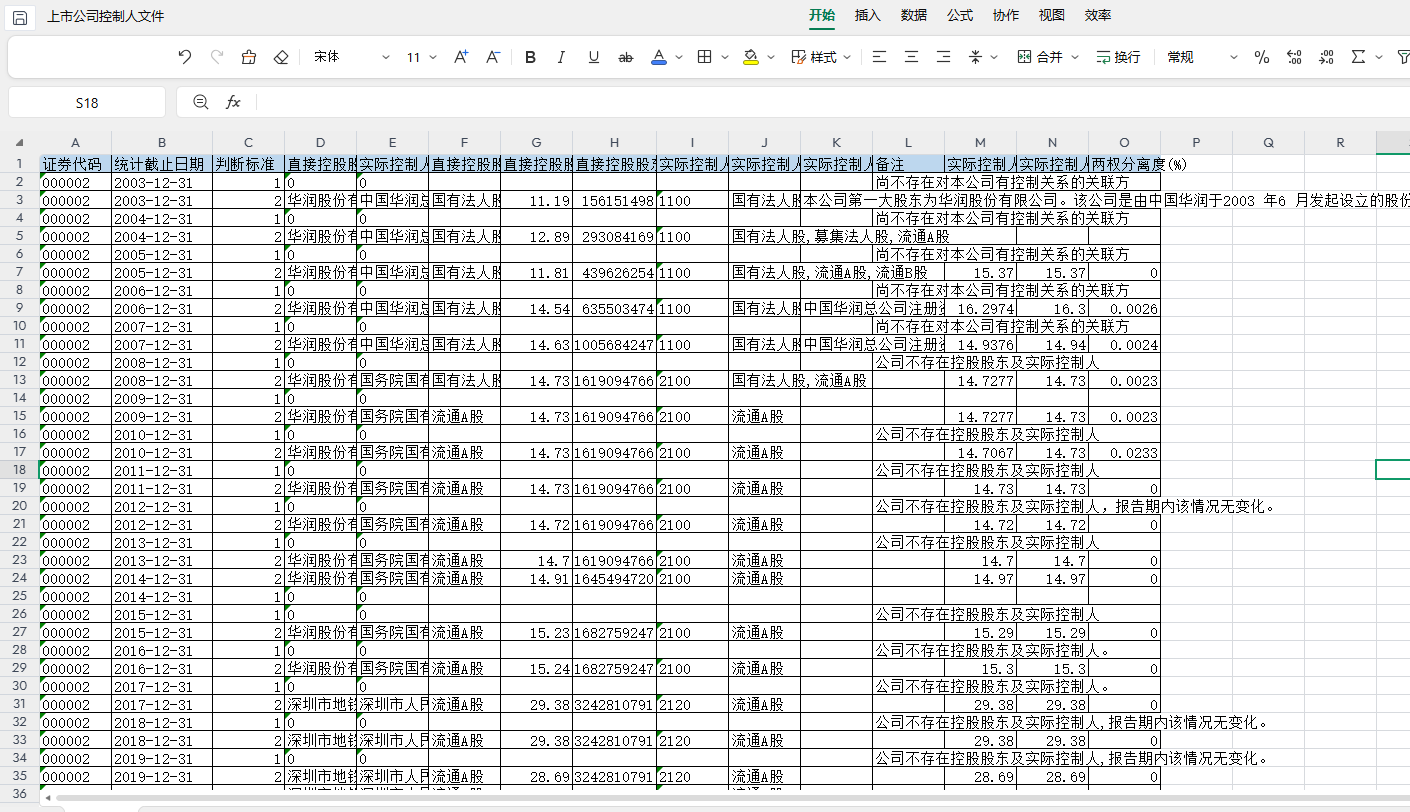Click the select-all corner of the grid

(x=19, y=142)
